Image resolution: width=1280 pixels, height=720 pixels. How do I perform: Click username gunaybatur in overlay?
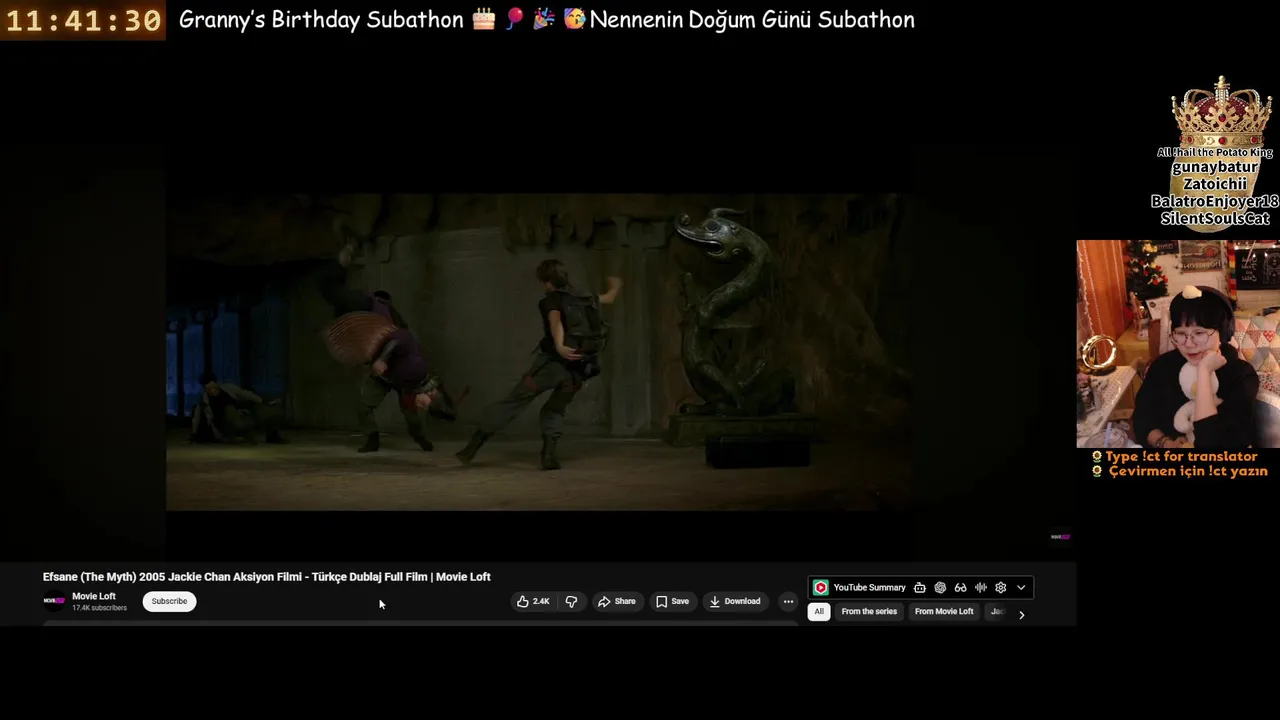pos(1215,169)
